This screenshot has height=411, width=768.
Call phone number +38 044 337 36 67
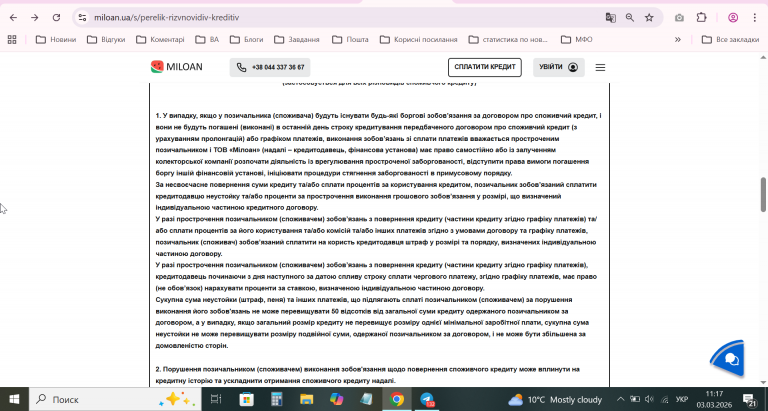270,68
